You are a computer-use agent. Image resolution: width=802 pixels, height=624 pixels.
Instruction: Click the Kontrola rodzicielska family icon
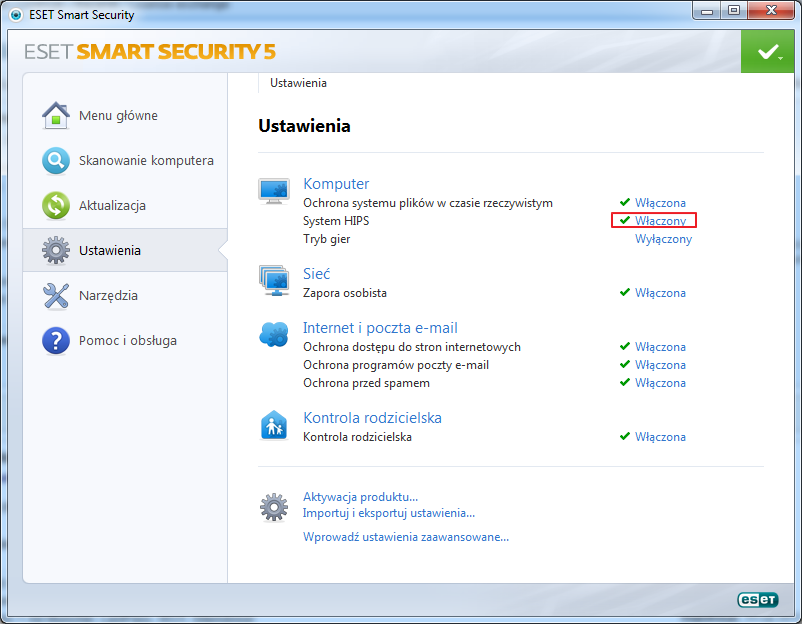point(274,425)
